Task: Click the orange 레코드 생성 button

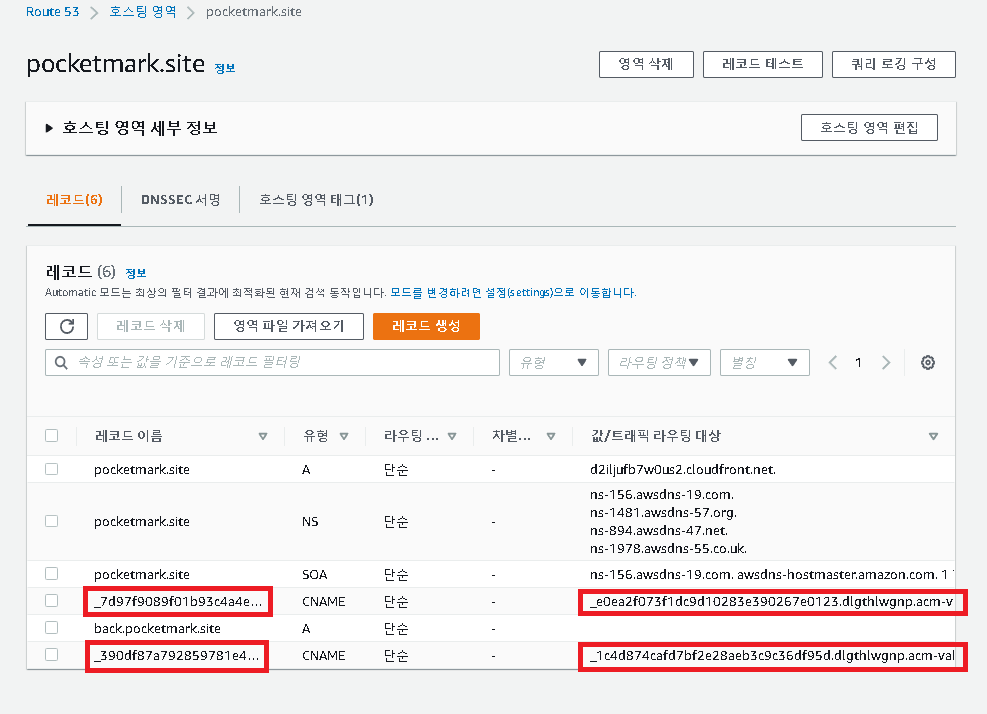Action: 426,326
